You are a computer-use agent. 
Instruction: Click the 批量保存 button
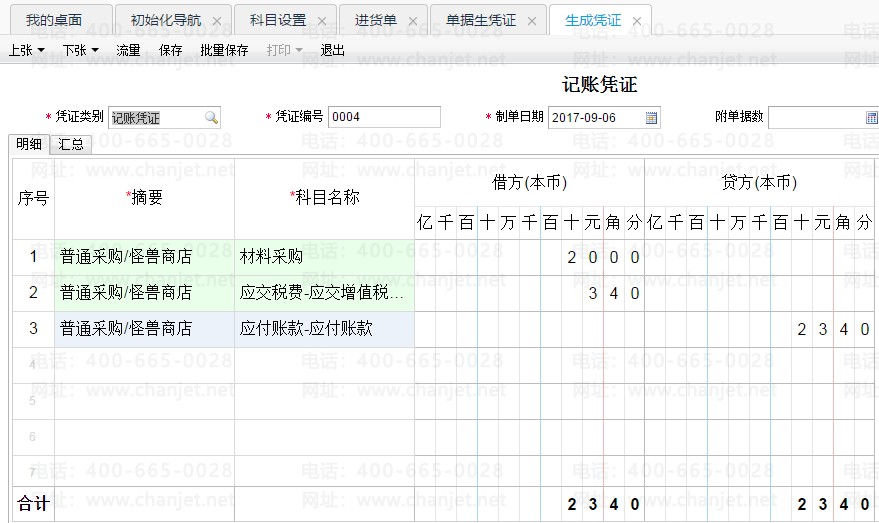(x=224, y=50)
